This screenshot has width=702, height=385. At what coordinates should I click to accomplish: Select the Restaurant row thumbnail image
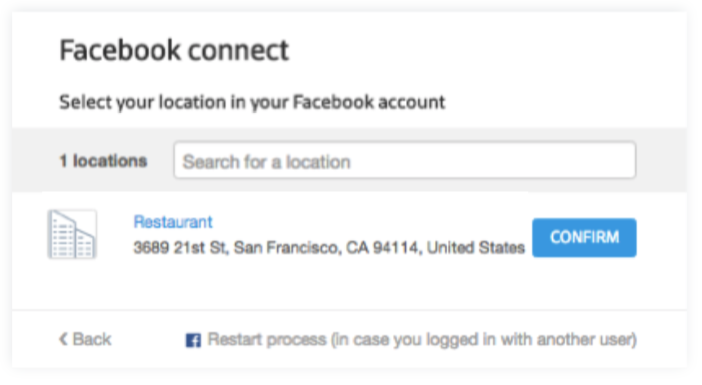coord(72,234)
